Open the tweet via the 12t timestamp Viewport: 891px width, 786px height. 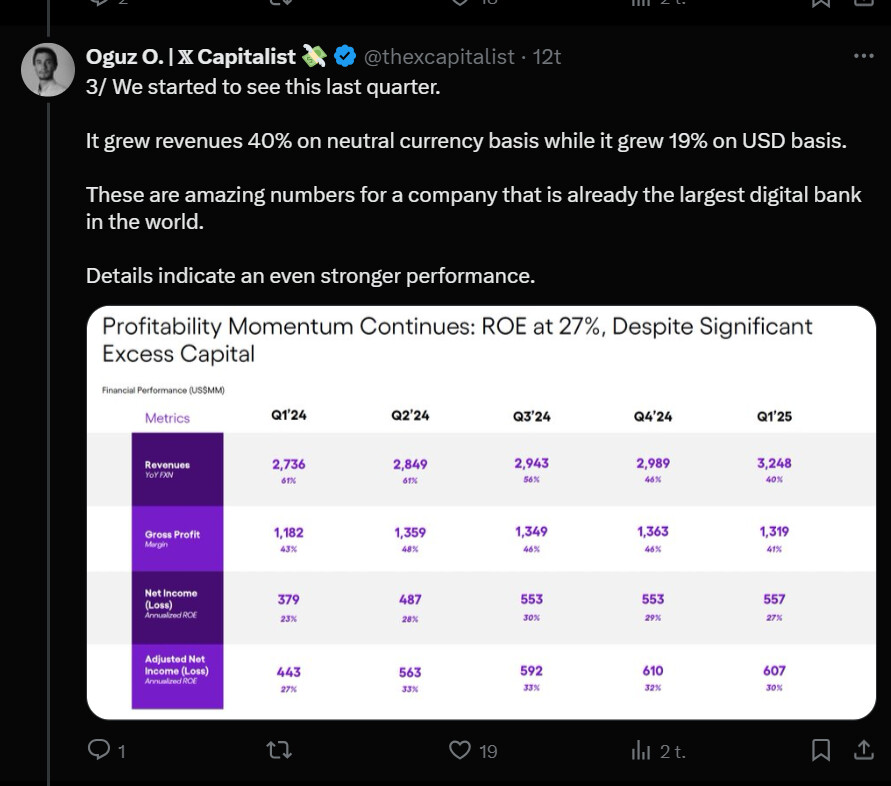click(547, 56)
